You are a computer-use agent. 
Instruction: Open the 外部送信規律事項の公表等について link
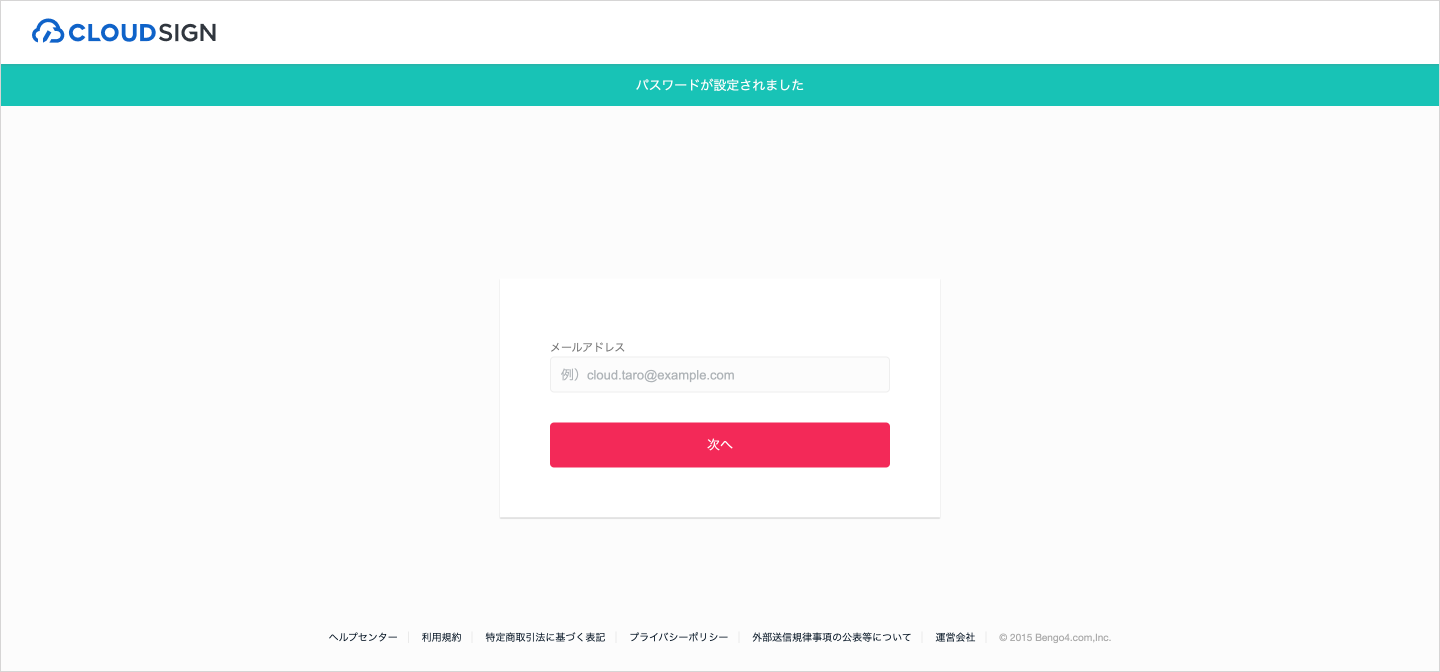pos(831,637)
